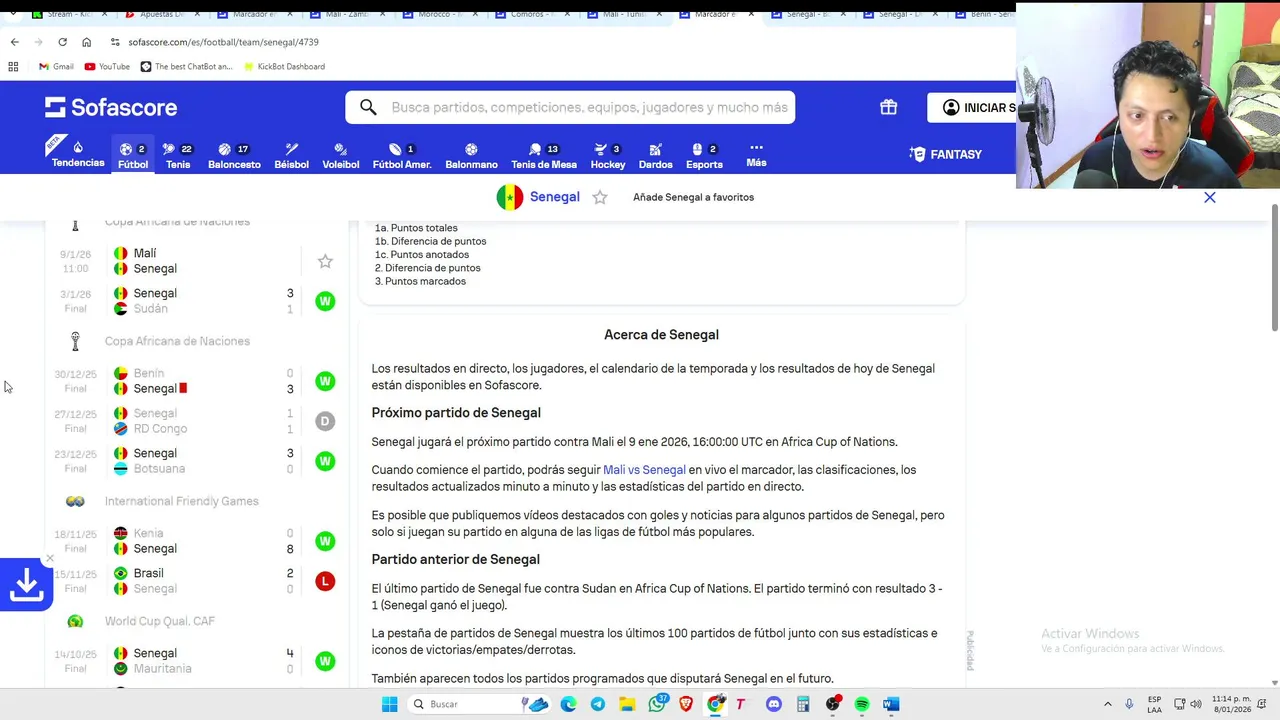This screenshot has width=1280, height=720.
Task: Open the tab search dropdown arrow
Action: coord(11,14)
